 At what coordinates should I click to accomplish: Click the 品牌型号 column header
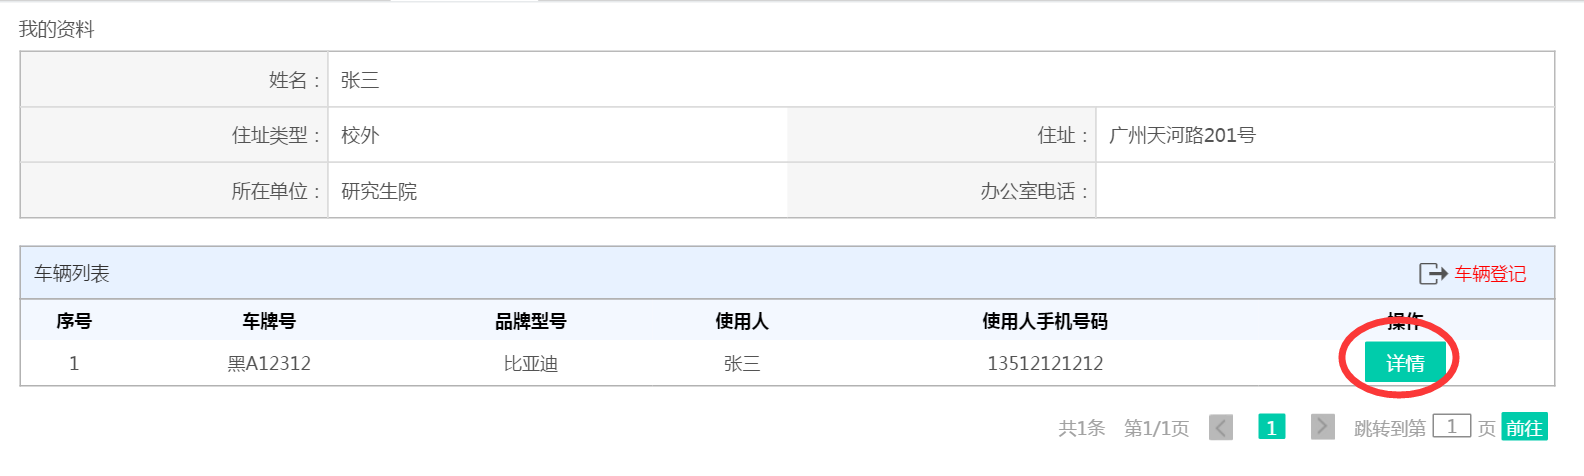pyautogui.click(x=530, y=321)
